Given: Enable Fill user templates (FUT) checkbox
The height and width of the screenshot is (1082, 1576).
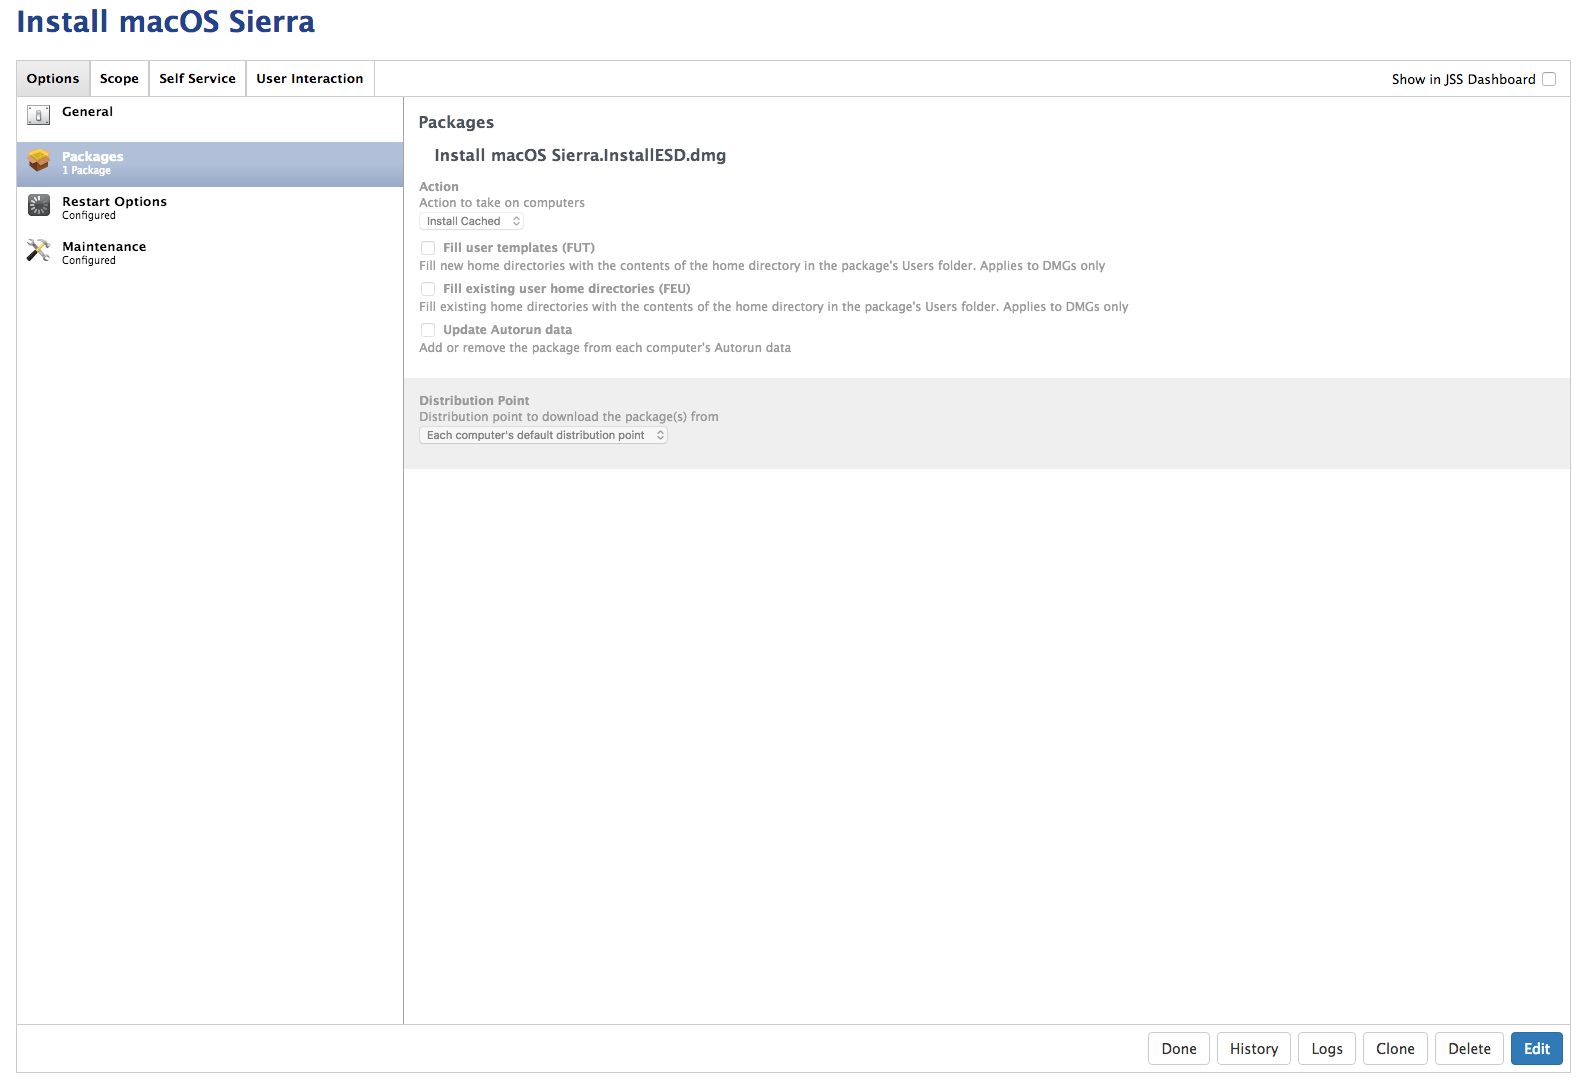Looking at the screenshot, I should point(428,248).
